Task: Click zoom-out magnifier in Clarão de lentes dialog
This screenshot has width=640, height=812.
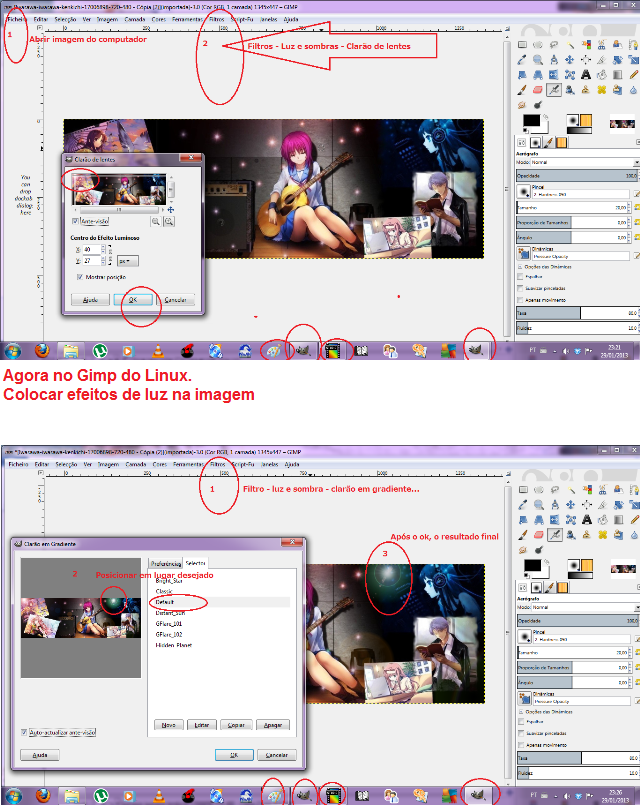Action: (155, 222)
